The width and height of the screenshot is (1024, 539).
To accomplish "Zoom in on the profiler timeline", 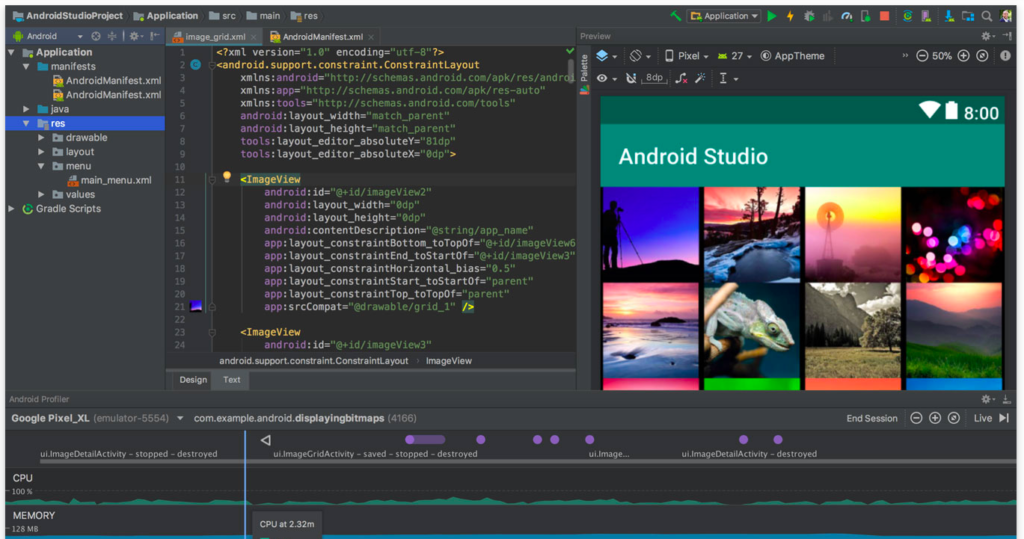I will [x=935, y=418].
